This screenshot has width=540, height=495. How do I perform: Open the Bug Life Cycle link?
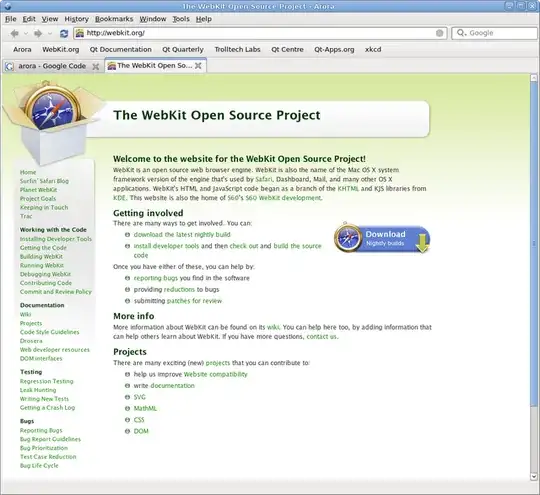click(39, 466)
